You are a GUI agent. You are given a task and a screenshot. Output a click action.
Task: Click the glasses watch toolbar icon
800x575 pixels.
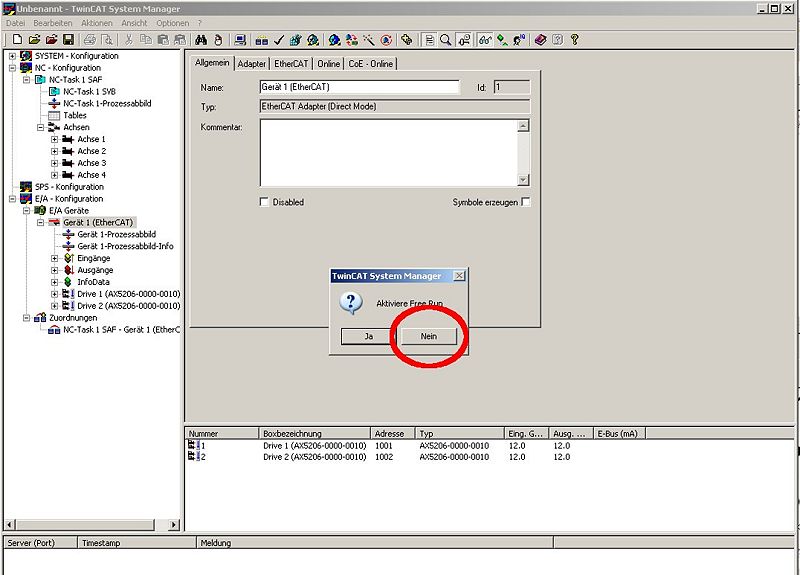coord(485,40)
